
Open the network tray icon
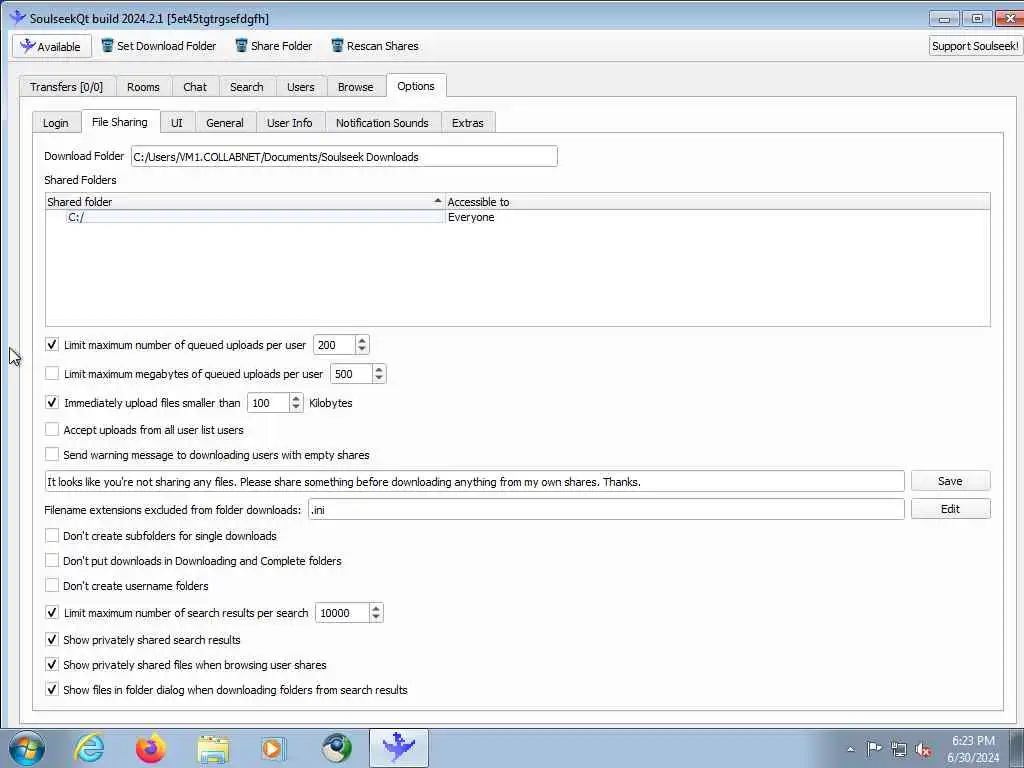(899, 749)
